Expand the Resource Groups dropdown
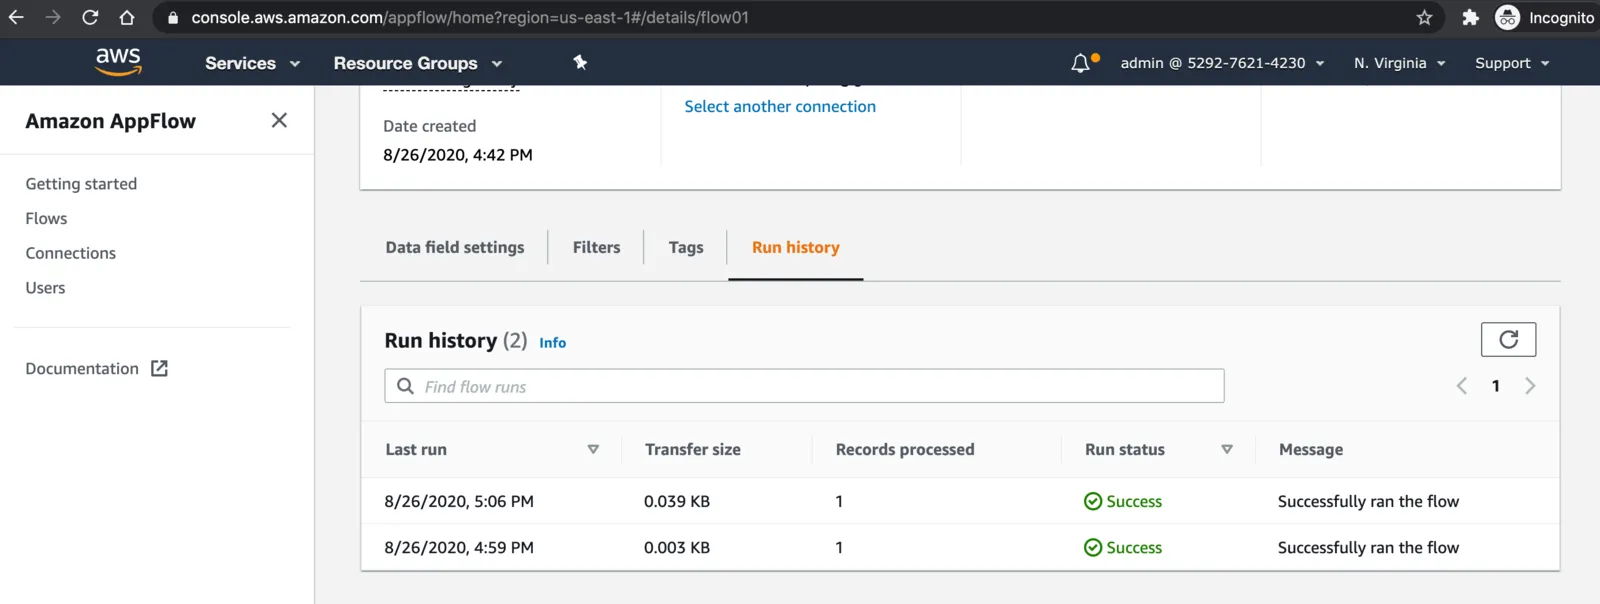Screen dimensions: 1600x604 tap(418, 63)
